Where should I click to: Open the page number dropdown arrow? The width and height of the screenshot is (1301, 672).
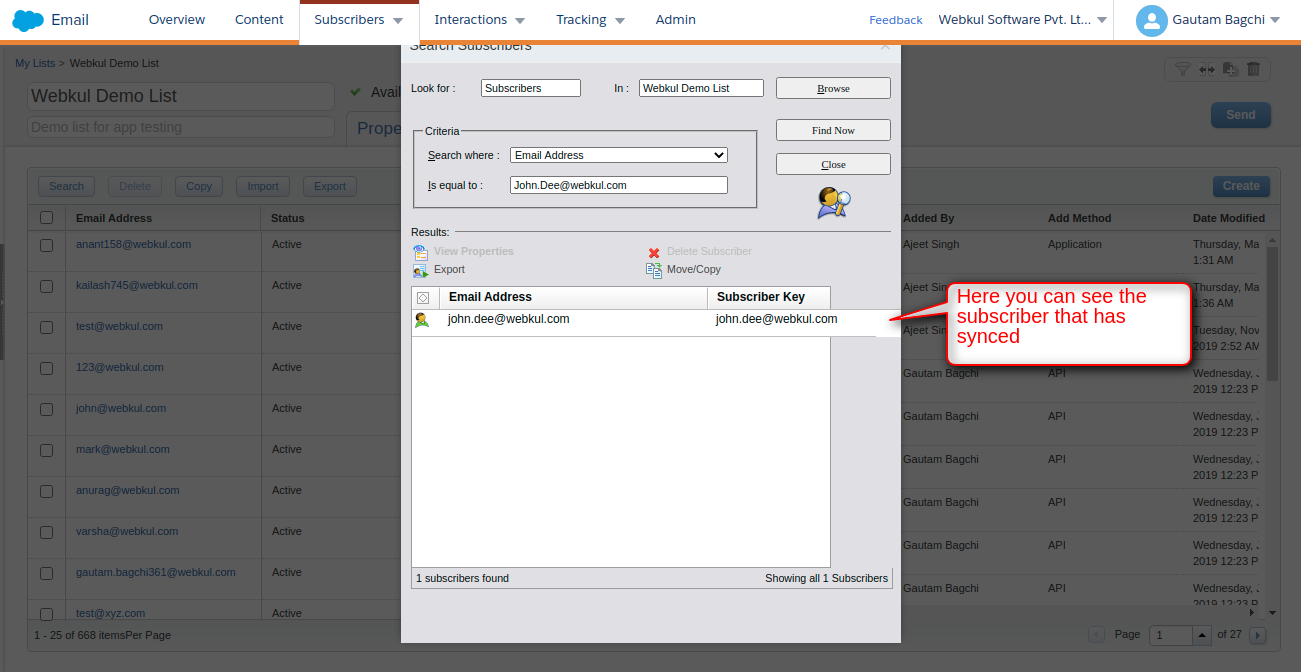point(1201,635)
